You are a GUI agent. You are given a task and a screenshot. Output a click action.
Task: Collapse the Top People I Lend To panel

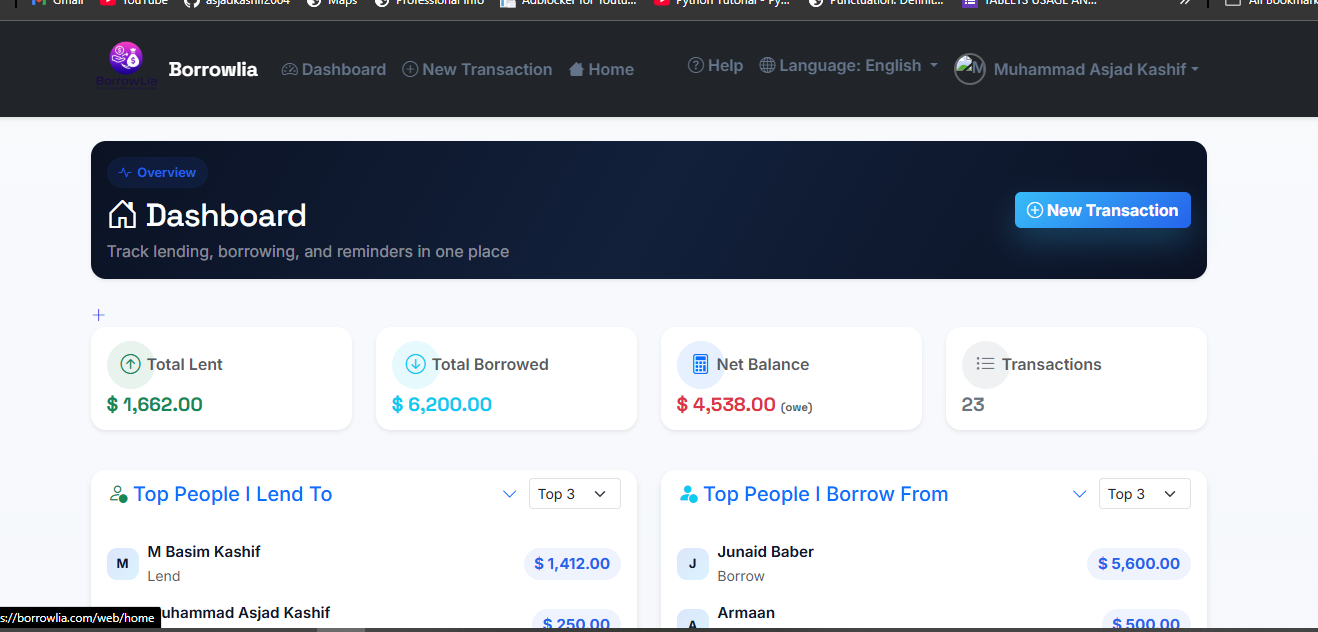point(510,494)
